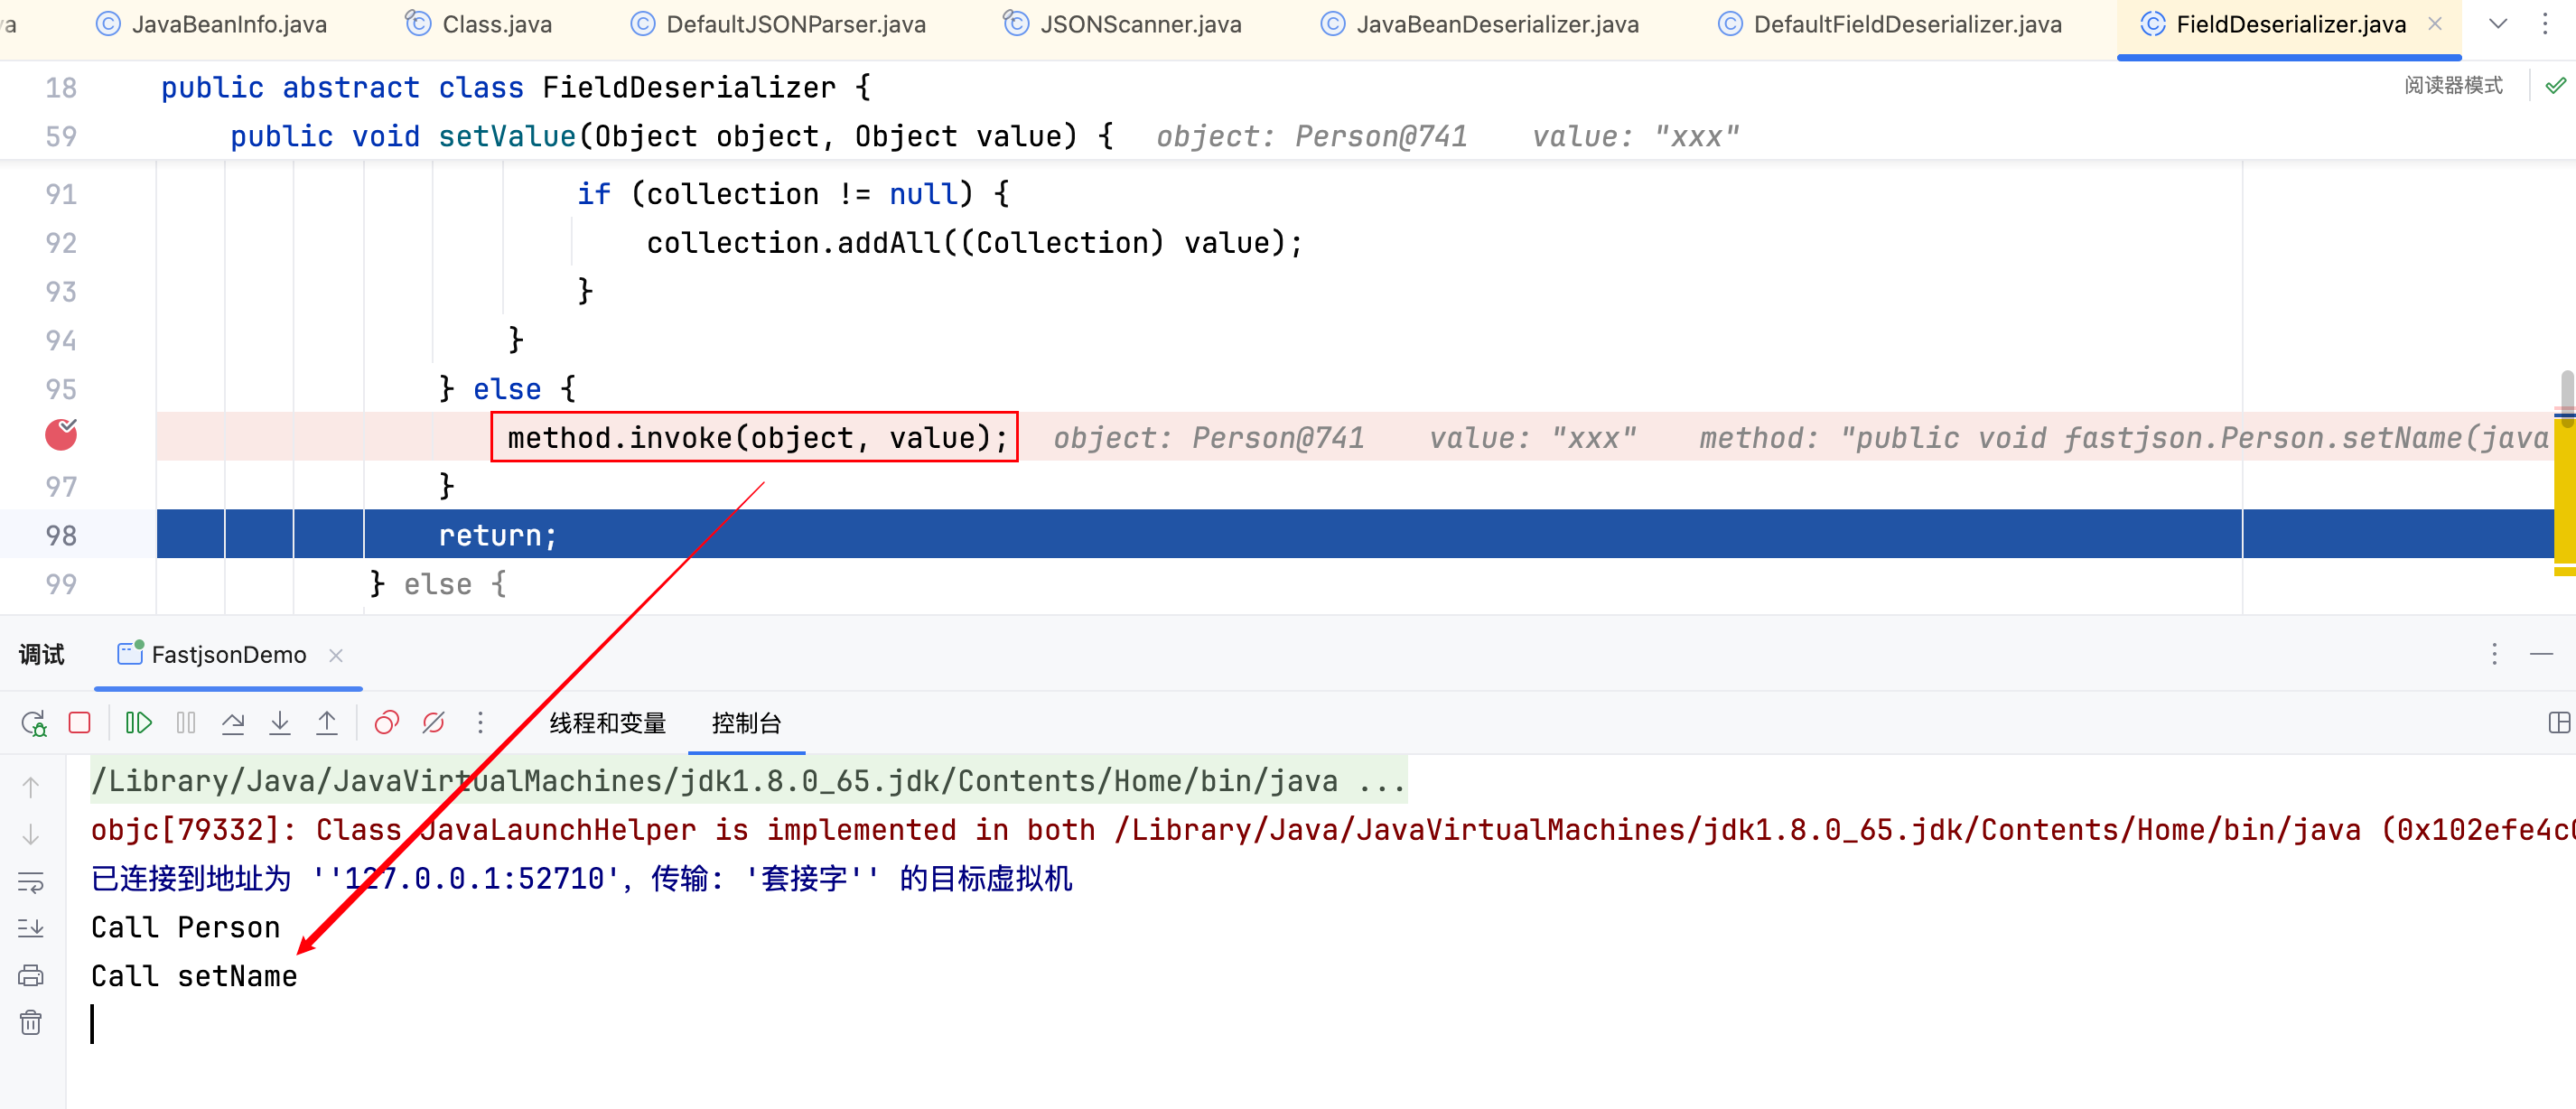Viewport: 2576px width, 1109px height.
Task: Close the FastjsonDemo debug tab
Action: pyautogui.click(x=336, y=655)
